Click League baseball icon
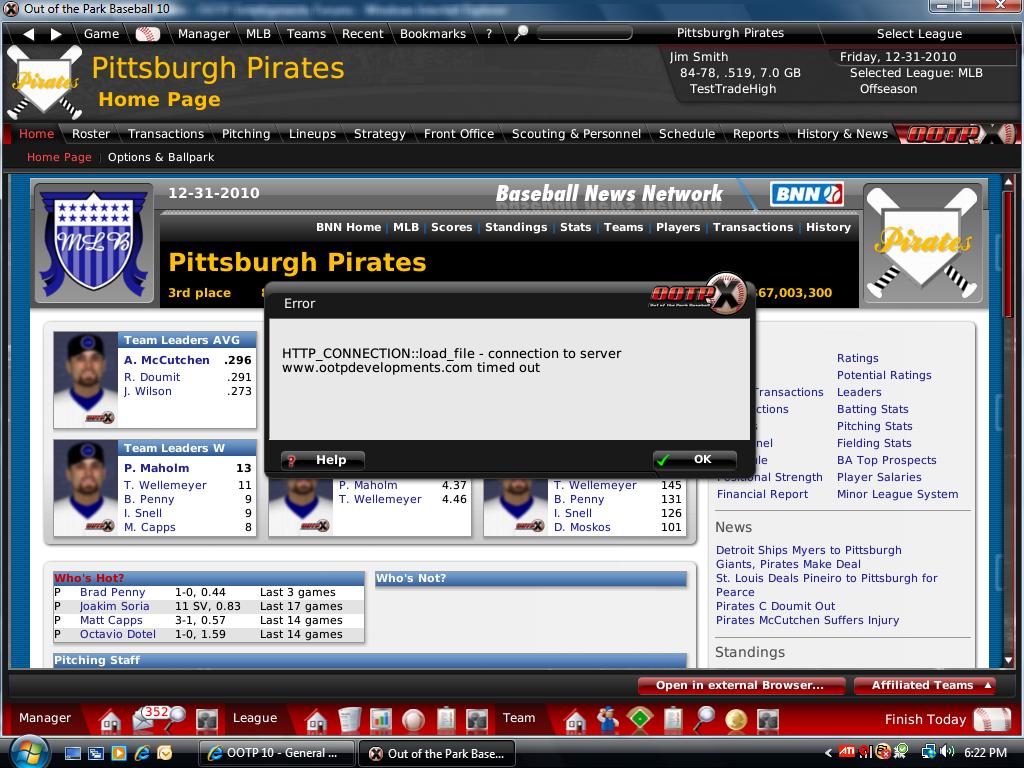The width and height of the screenshot is (1024, 768). tap(413, 720)
